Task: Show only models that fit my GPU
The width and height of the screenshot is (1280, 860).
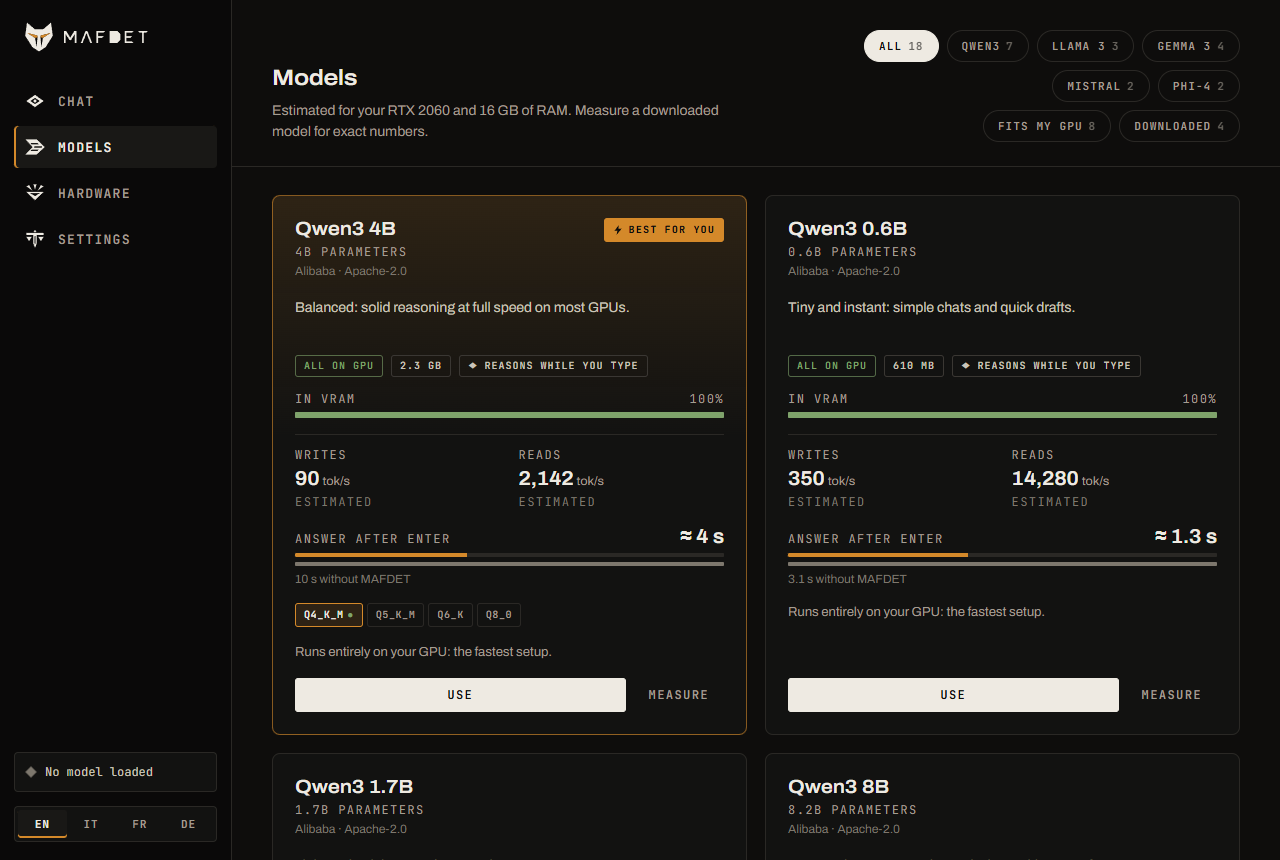Action: point(1047,126)
